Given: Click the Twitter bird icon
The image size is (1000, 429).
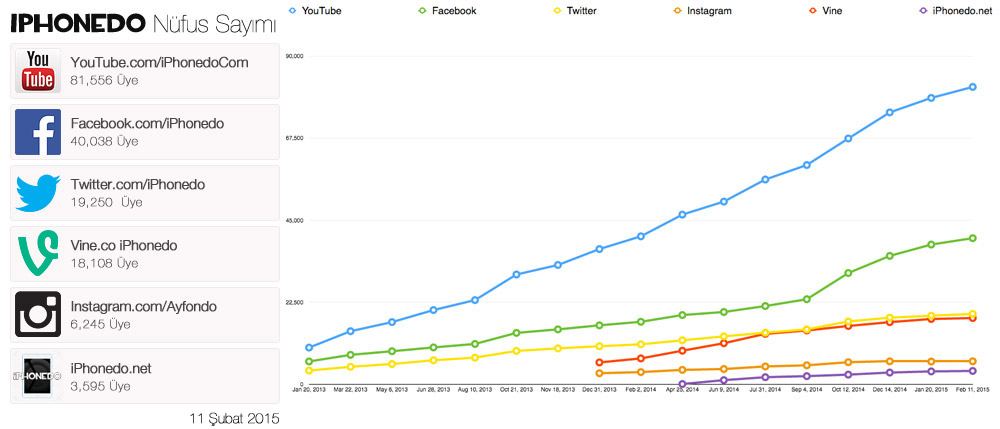Looking at the screenshot, I should coord(38,193).
